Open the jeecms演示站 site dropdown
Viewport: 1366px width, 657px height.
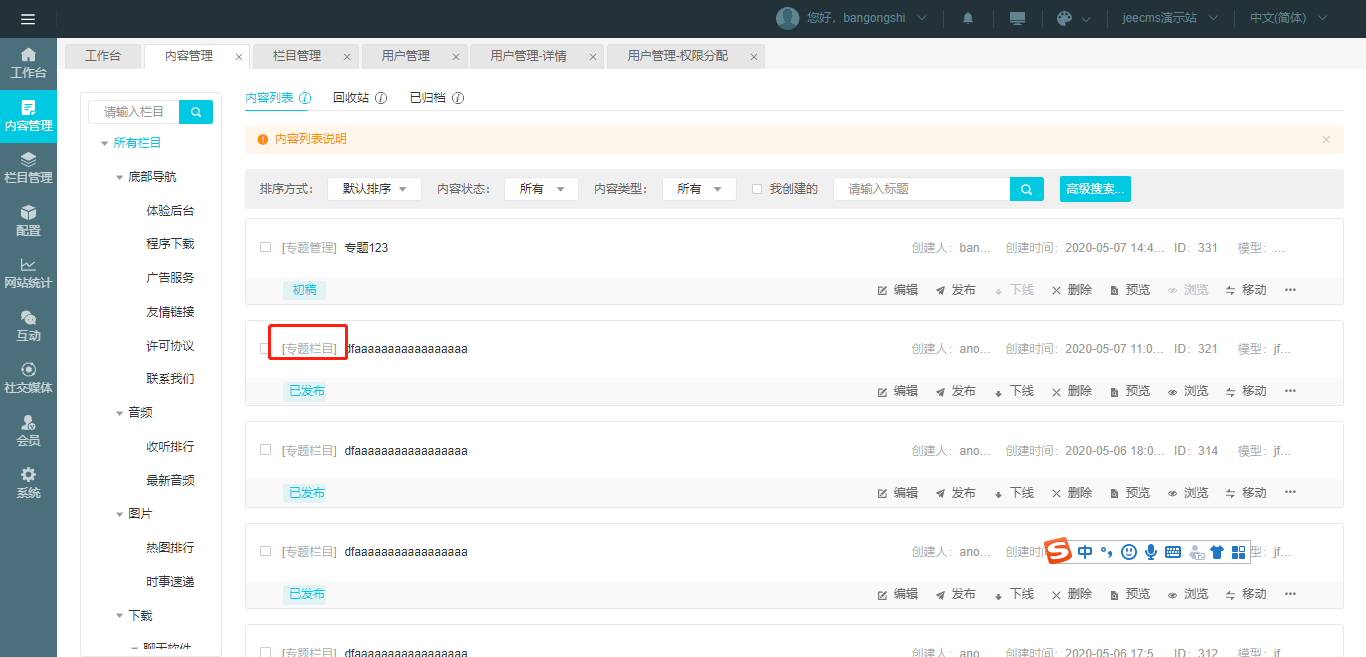(x=1169, y=19)
